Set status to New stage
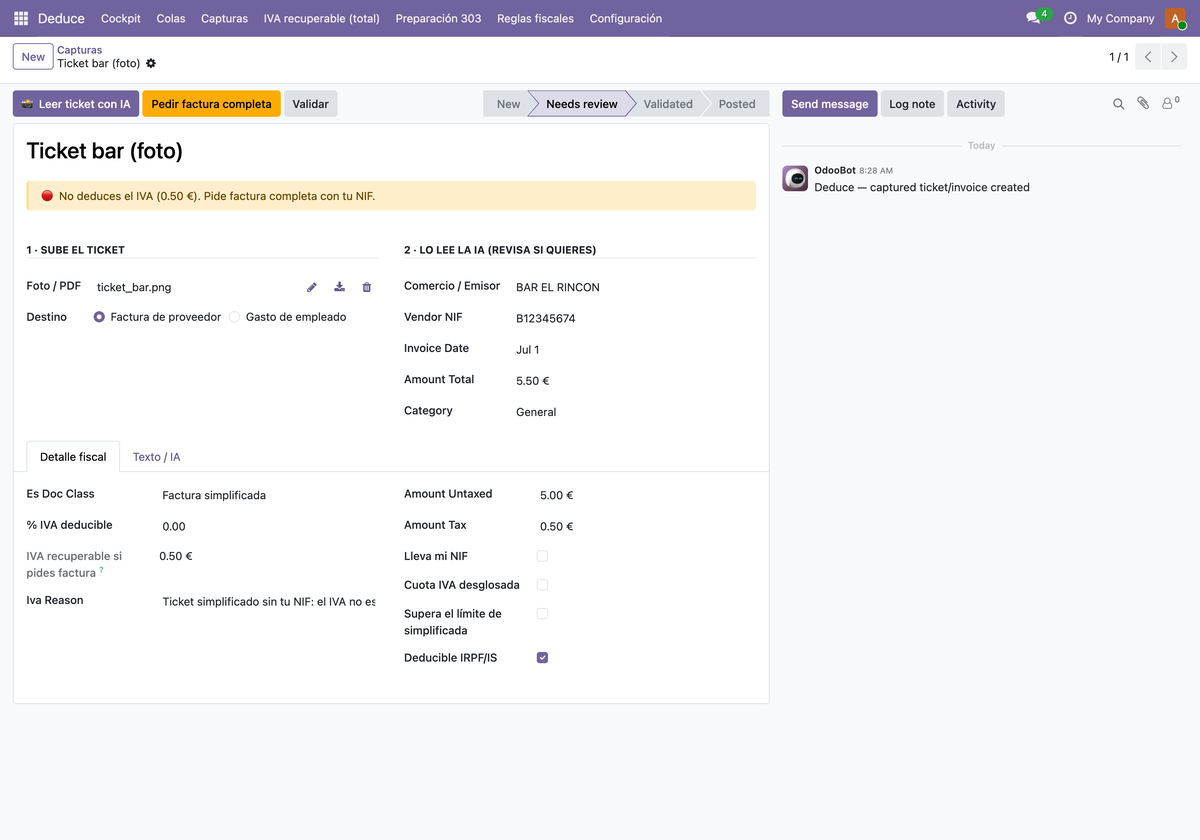This screenshot has width=1200, height=840. pos(508,104)
